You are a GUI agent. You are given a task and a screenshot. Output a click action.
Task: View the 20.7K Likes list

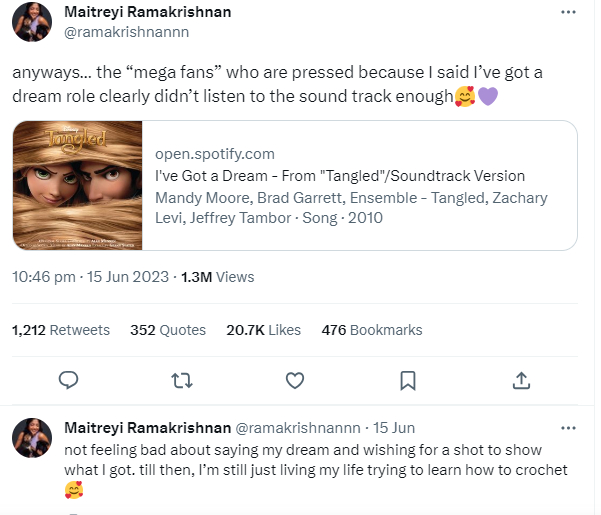(x=264, y=330)
